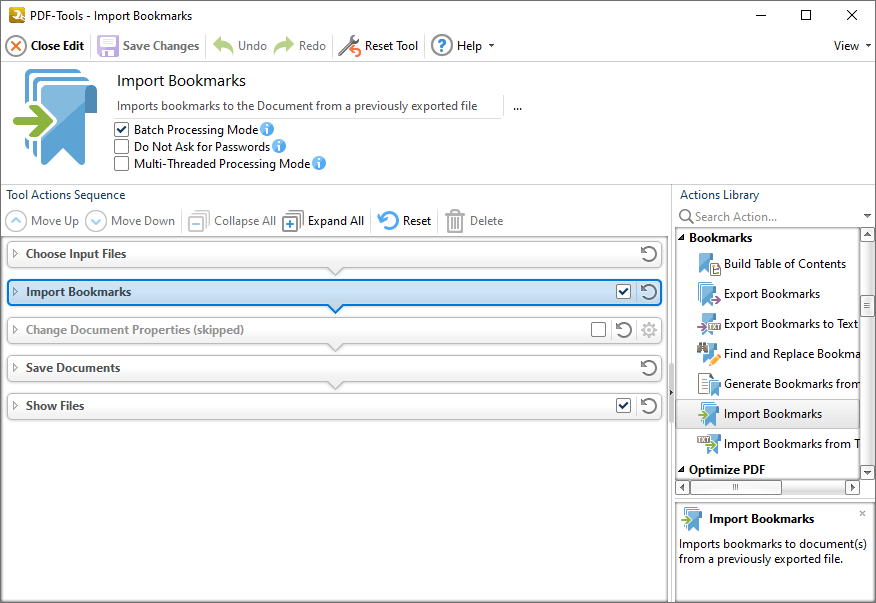Check the Change Document Properties step checkbox
This screenshot has height=603, width=876.
(x=598, y=330)
